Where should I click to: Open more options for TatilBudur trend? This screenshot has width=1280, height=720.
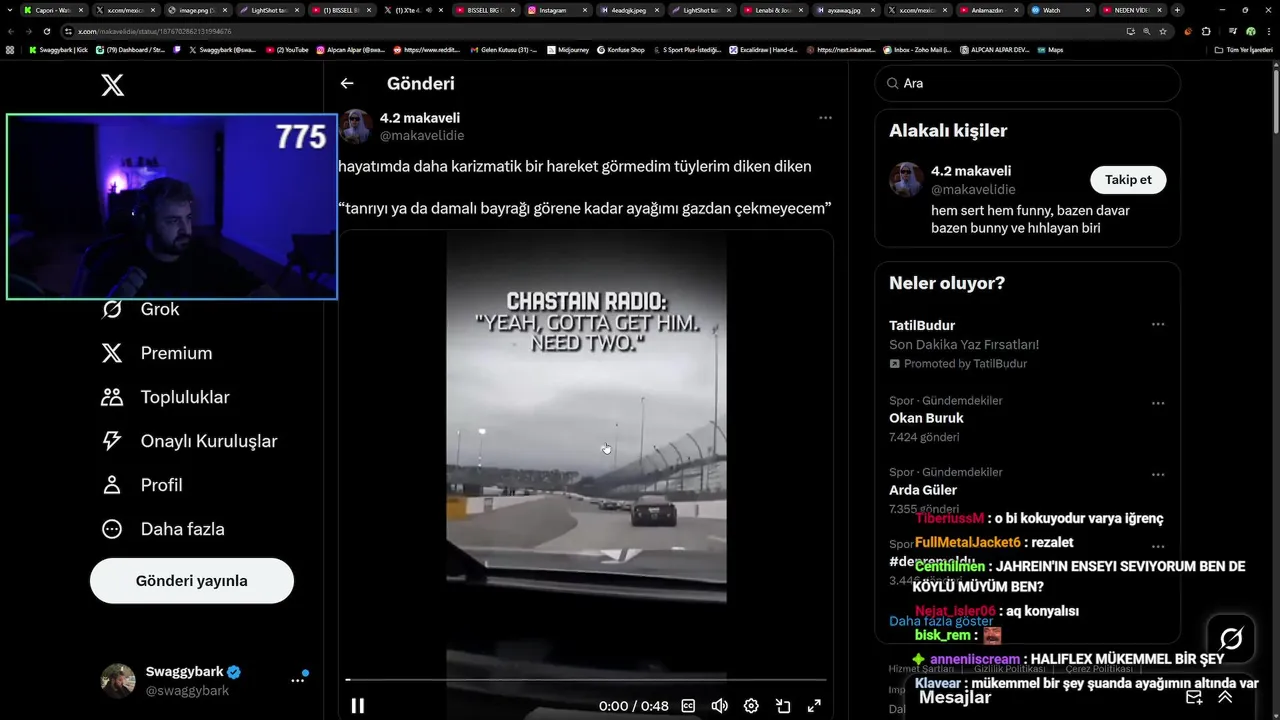point(1158,324)
